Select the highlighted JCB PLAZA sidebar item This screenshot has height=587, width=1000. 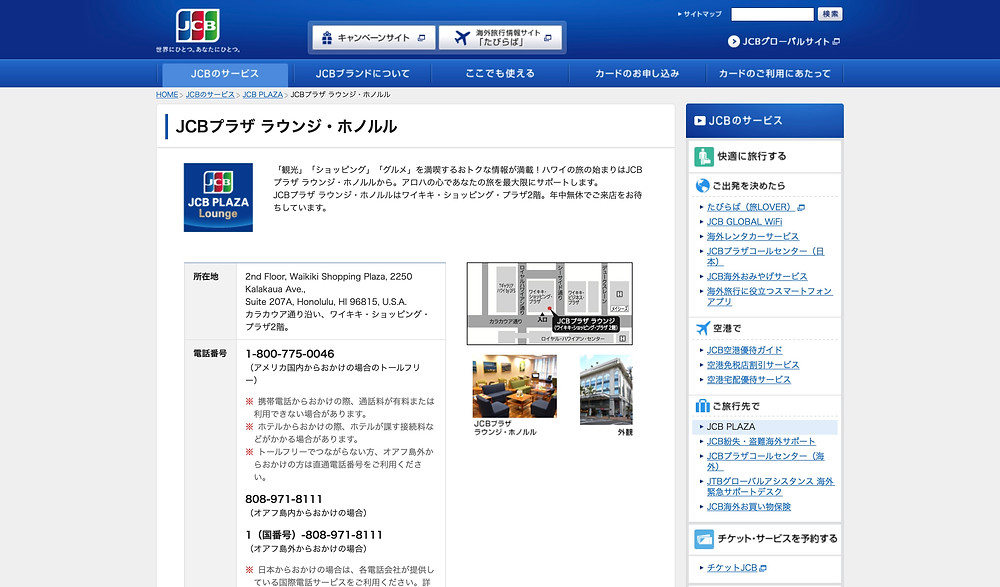click(x=765, y=427)
